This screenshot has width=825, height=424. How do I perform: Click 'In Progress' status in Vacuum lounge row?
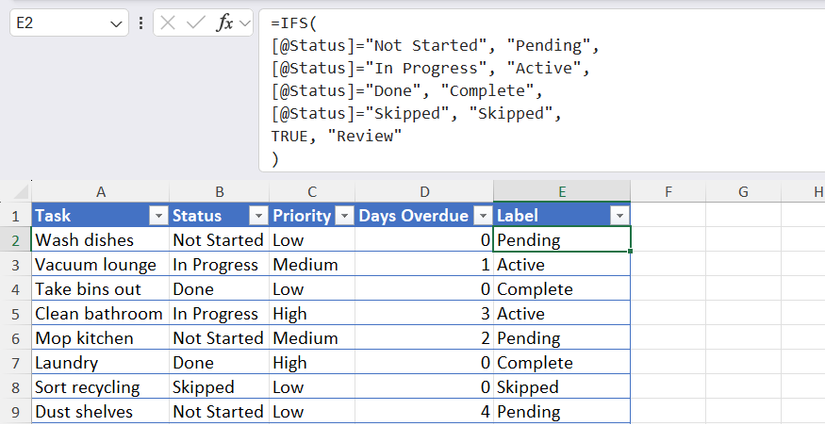219,265
